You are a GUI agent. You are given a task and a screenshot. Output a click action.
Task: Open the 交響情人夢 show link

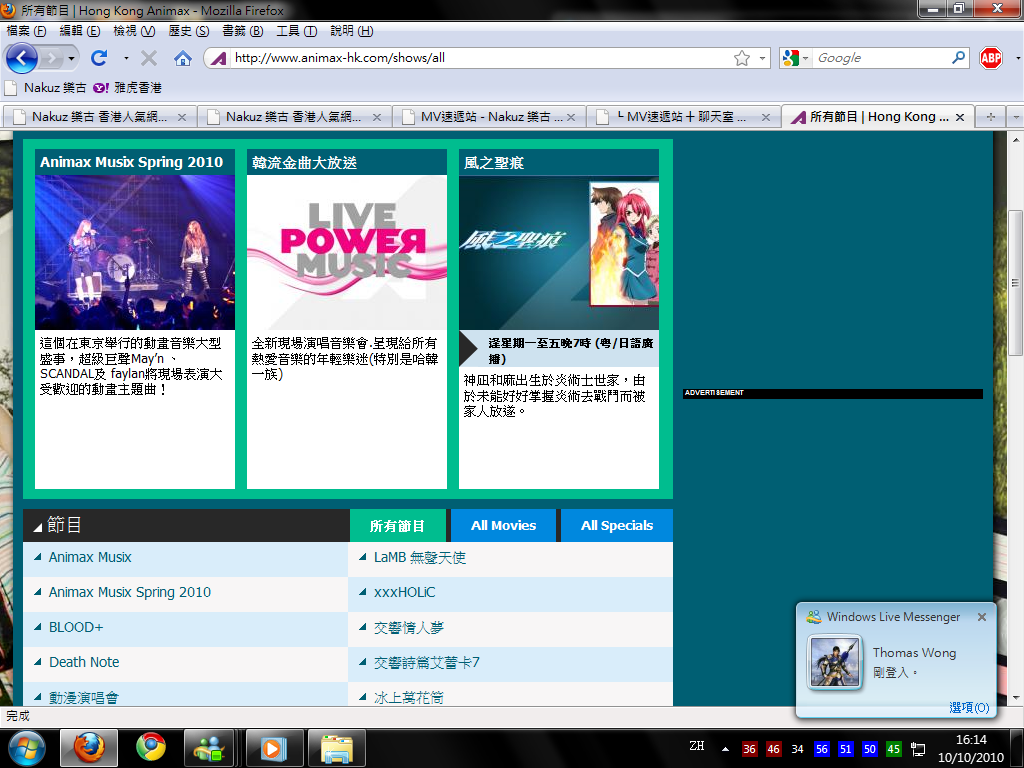click(x=409, y=628)
